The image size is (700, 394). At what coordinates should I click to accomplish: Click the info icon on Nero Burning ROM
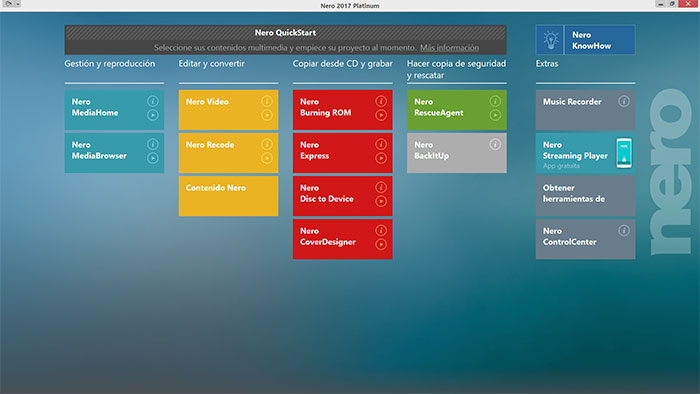pos(381,101)
